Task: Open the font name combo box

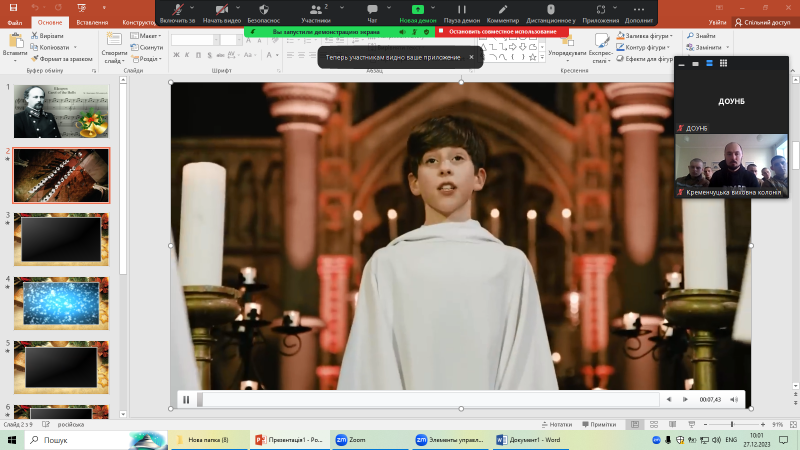Action: pyautogui.click(x=195, y=40)
